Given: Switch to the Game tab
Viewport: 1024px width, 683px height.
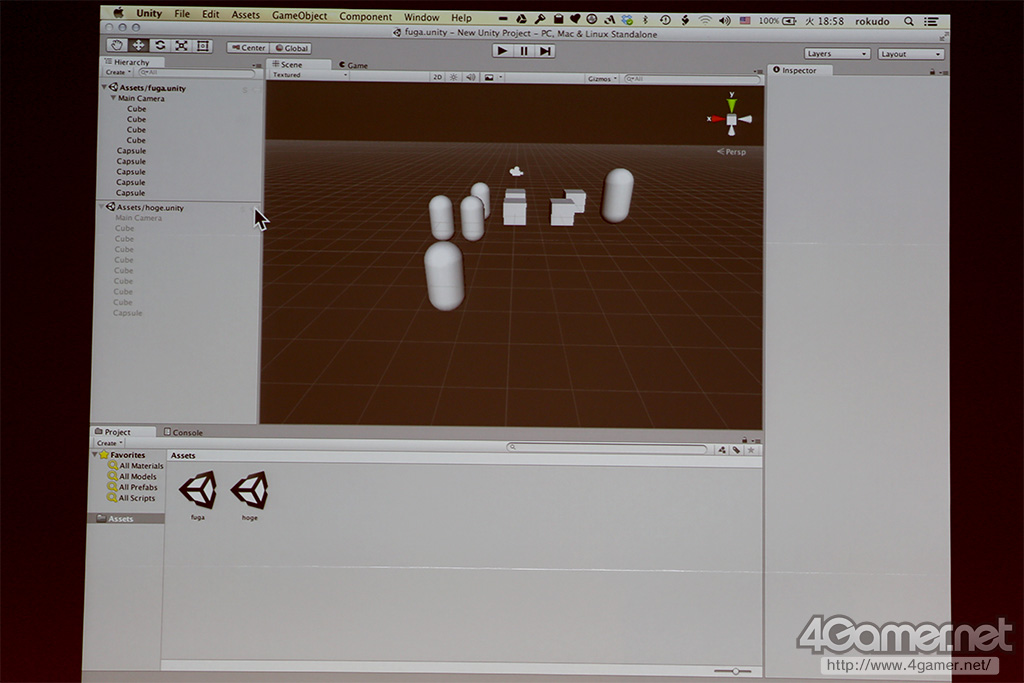Looking at the screenshot, I should [x=353, y=65].
